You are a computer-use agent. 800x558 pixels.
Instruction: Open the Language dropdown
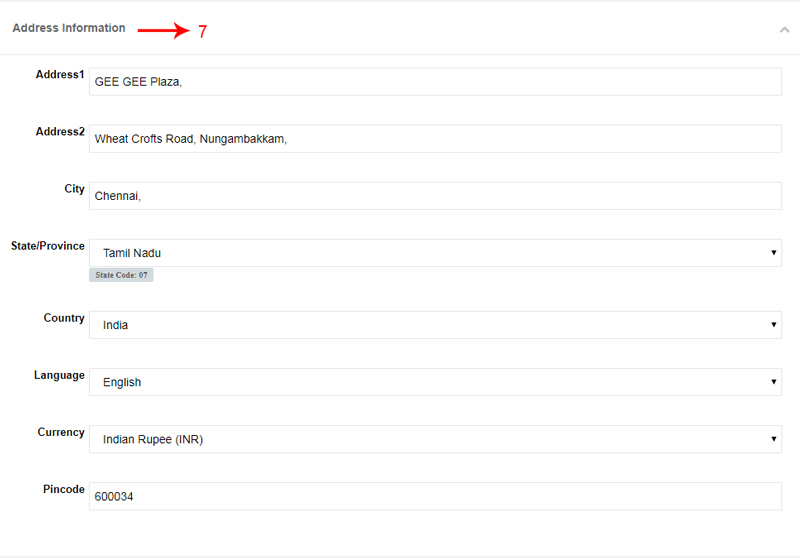click(x=435, y=382)
